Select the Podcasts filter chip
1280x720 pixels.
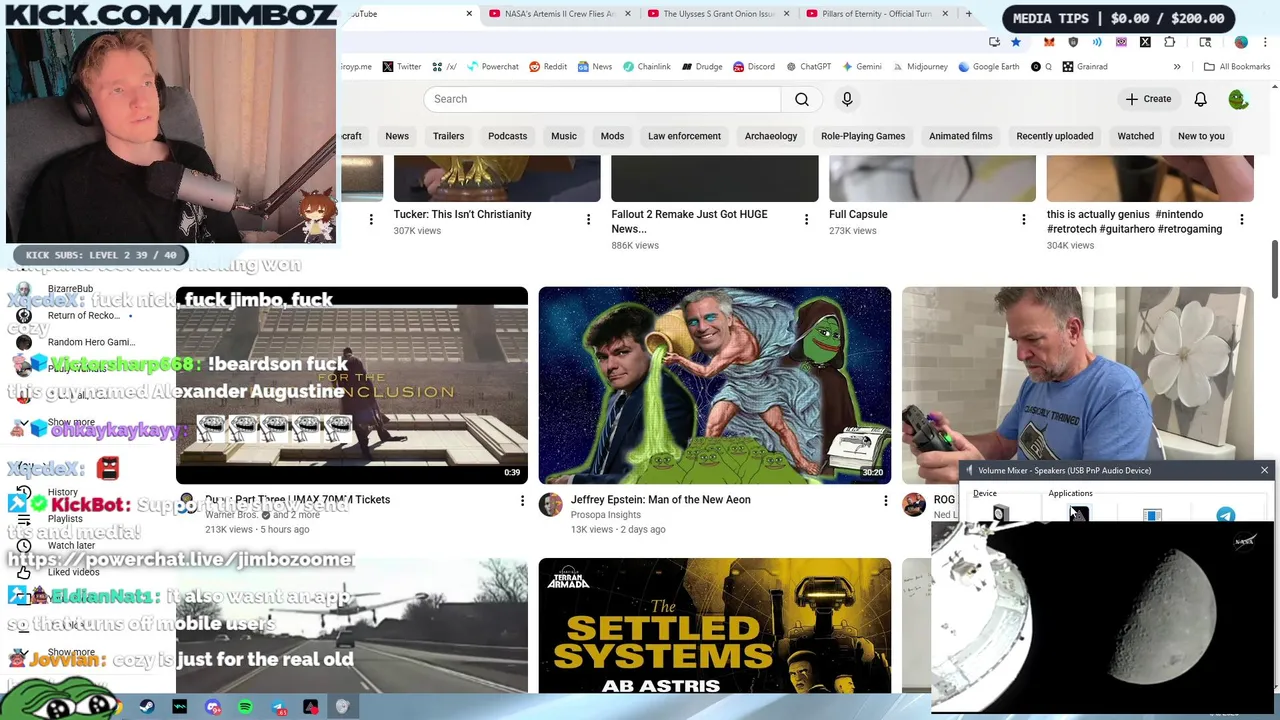(x=507, y=136)
